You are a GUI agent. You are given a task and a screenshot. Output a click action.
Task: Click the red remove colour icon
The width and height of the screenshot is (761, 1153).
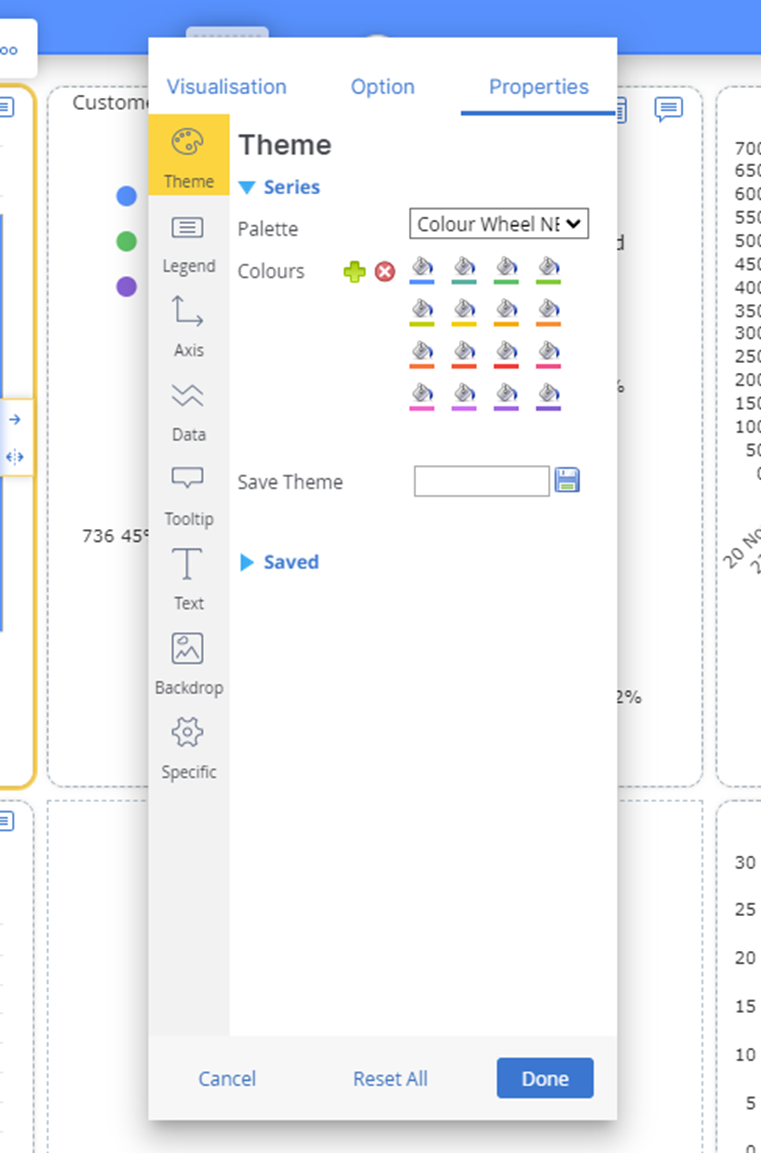(x=385, y=271)
